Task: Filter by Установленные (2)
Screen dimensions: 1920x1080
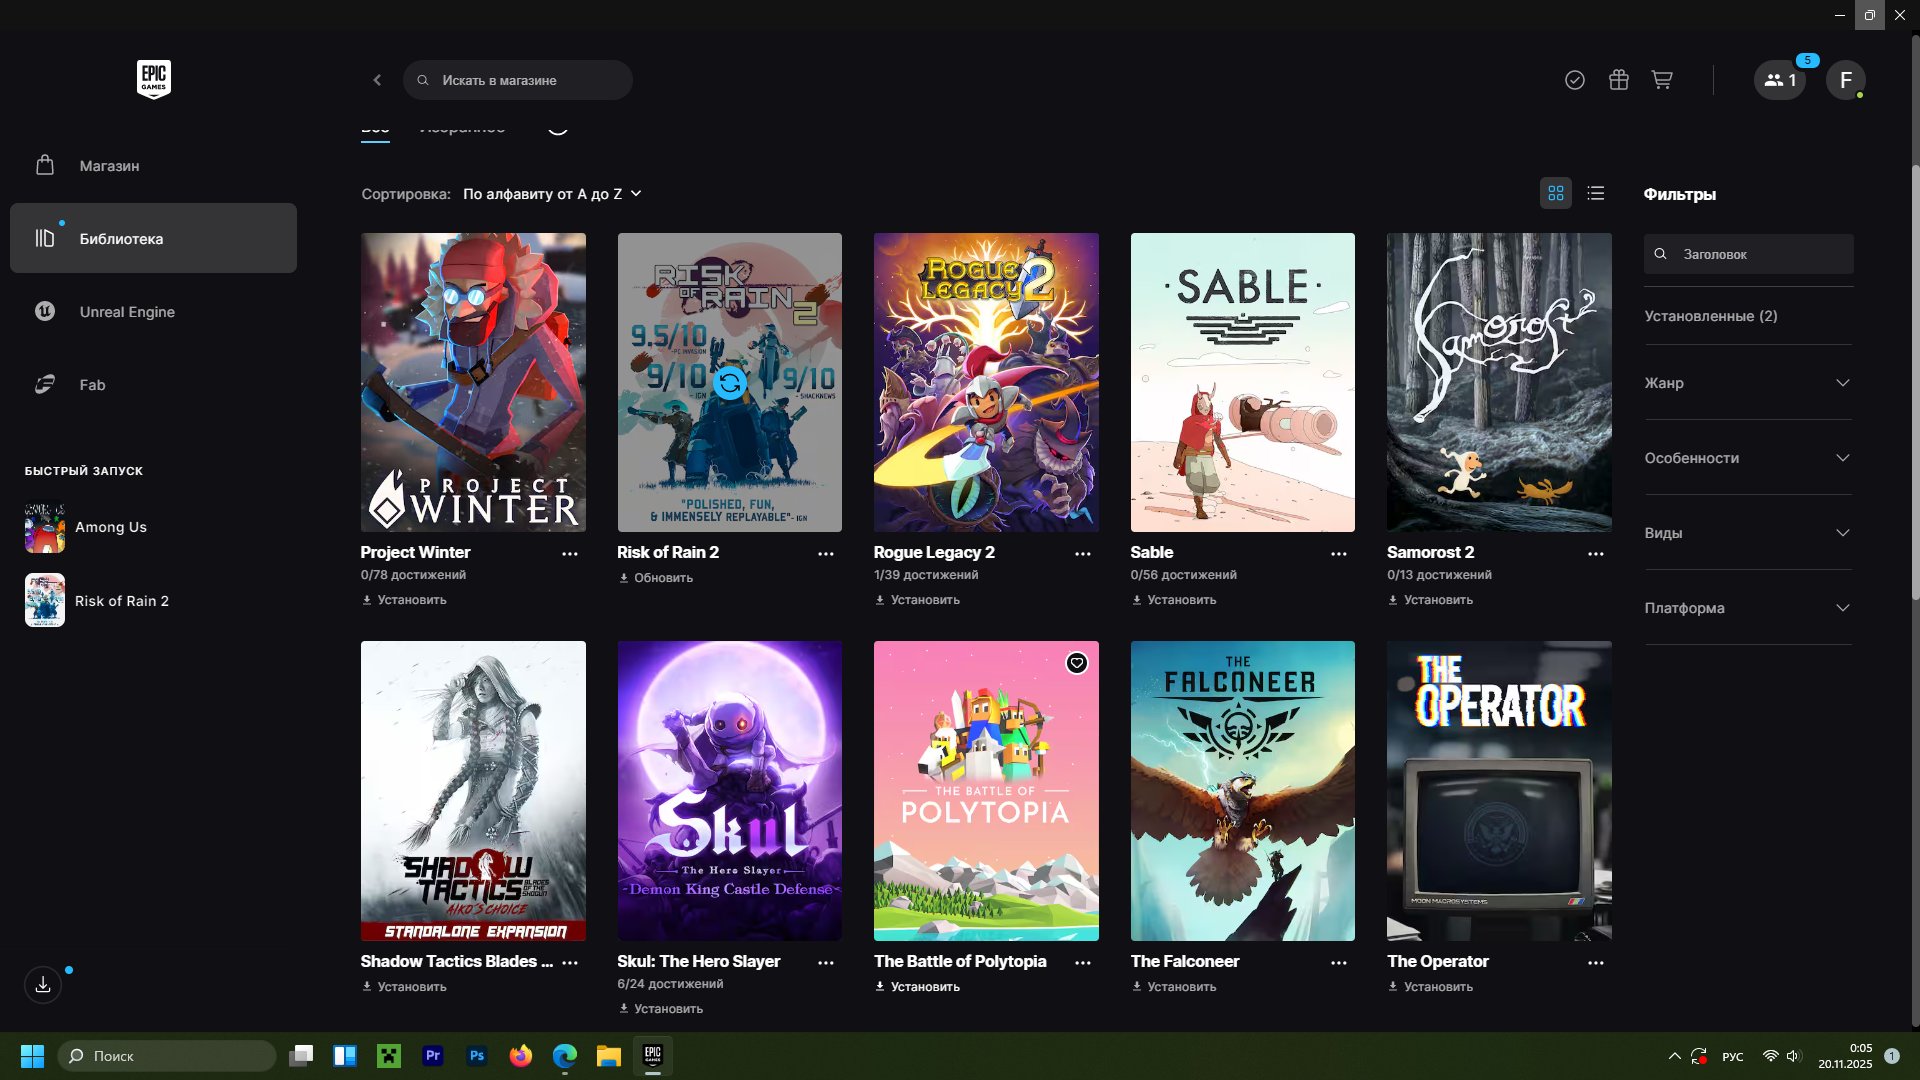Action: click(x=1710, y=316)
